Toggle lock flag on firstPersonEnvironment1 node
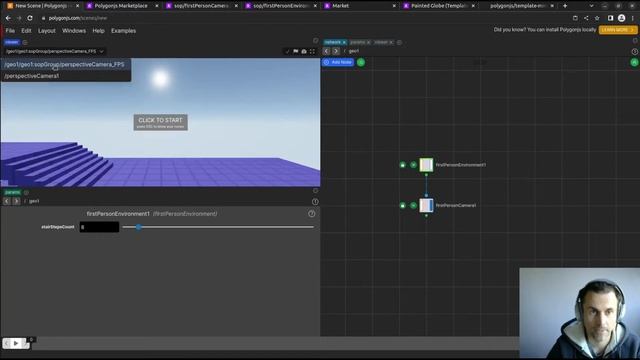The height and width of the screenshot is (360, 640). 402,165
